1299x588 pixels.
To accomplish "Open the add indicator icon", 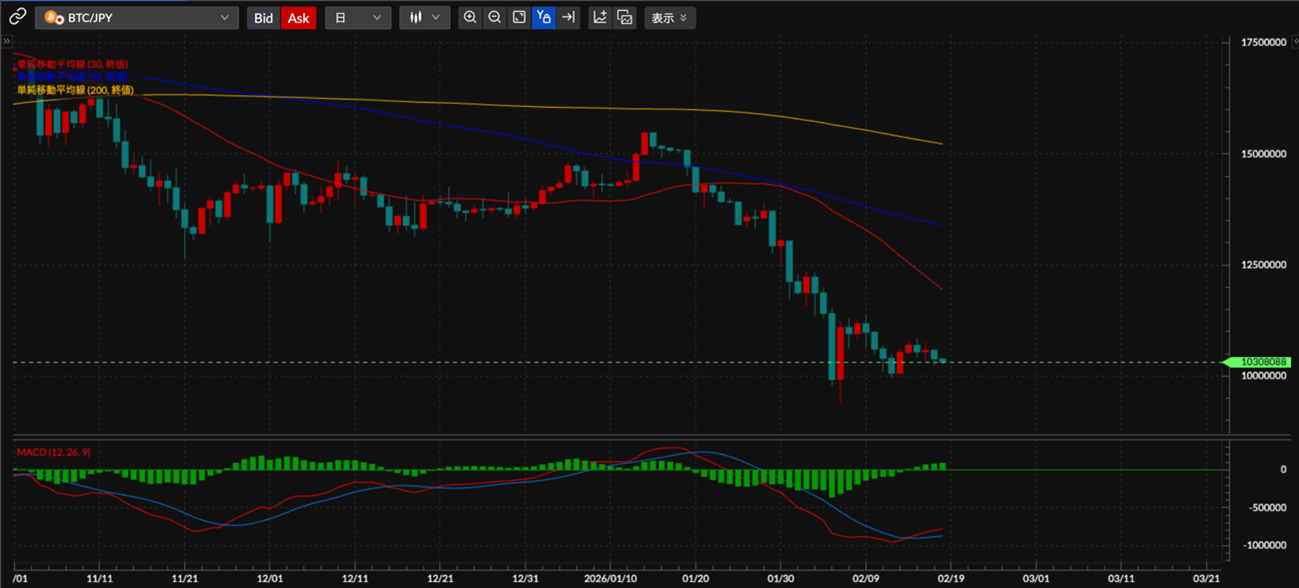I will (600, 17).
